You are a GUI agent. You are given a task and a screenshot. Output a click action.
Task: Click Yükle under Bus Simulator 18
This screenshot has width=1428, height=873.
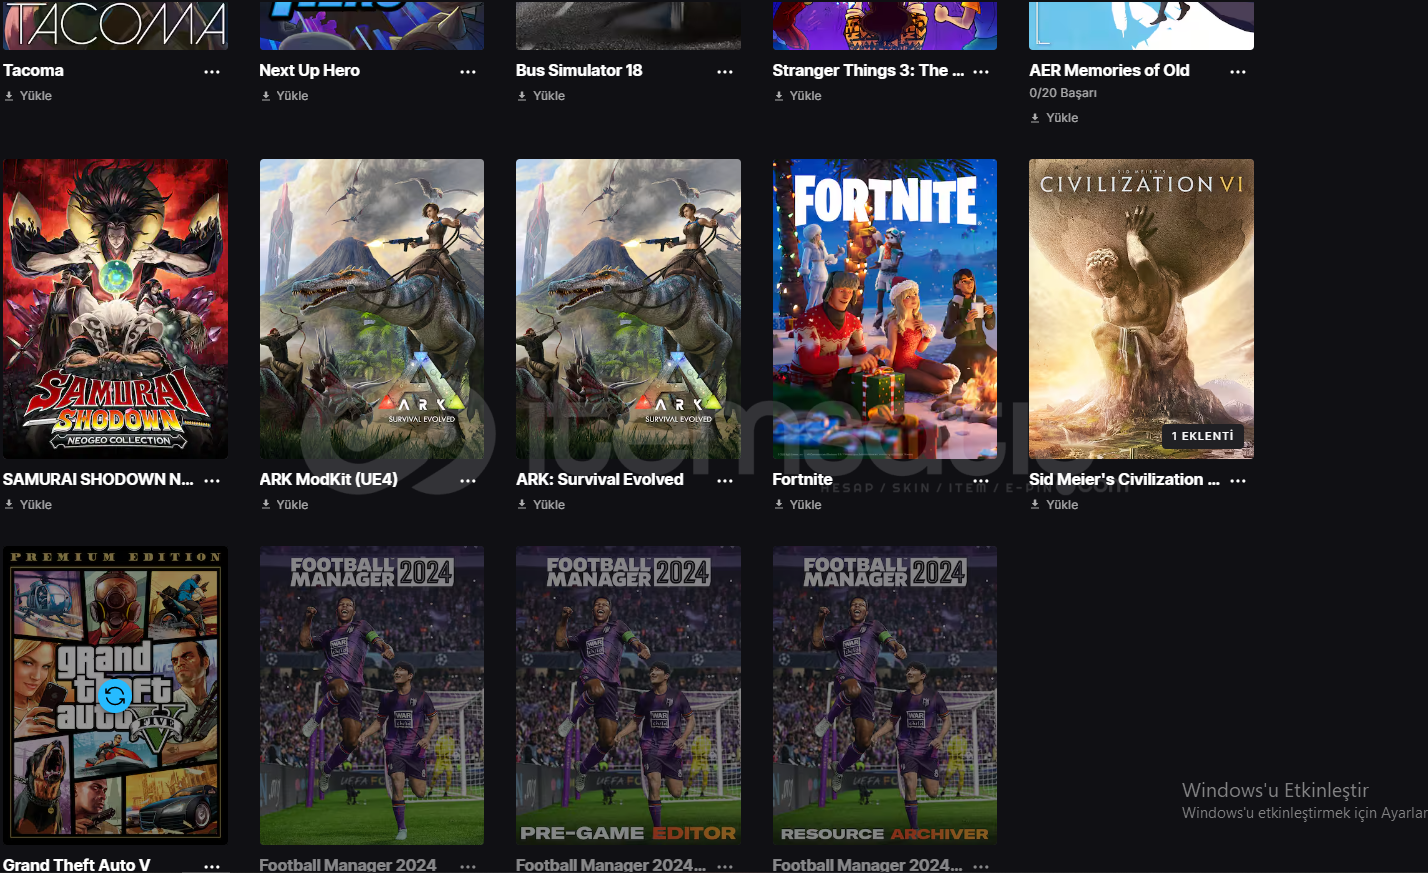(x=541, y=96)
